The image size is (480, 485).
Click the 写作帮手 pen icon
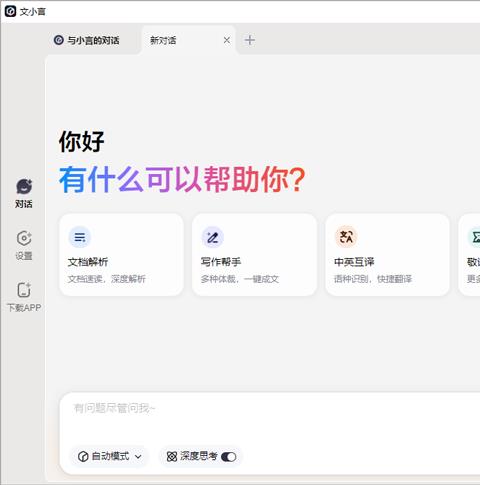tap(213, 237)
